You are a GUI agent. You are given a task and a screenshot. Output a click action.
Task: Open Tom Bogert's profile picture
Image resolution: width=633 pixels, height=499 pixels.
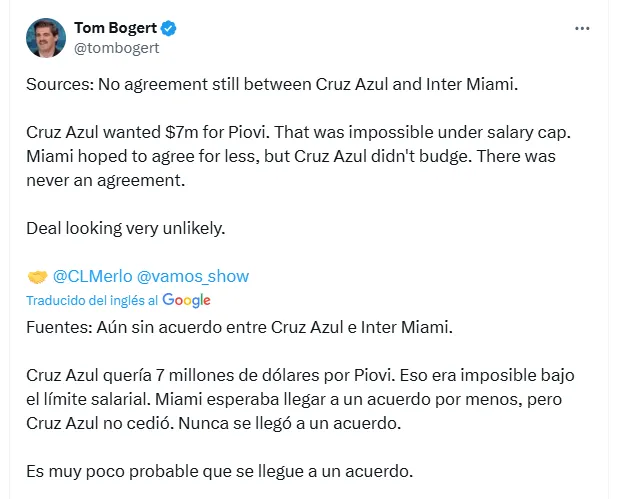point(46,38)
